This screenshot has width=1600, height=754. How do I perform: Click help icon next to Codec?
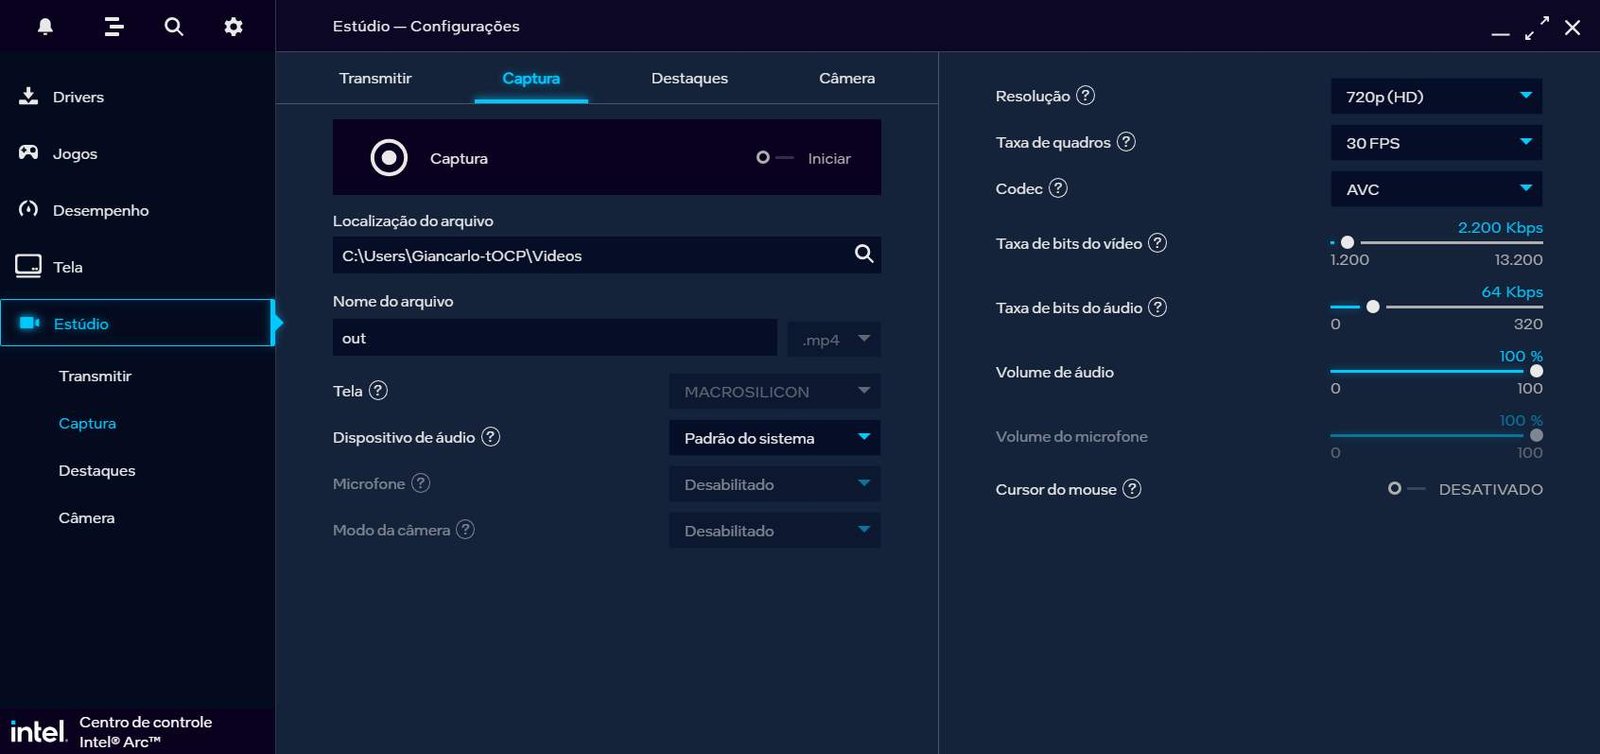point(1058,188)
